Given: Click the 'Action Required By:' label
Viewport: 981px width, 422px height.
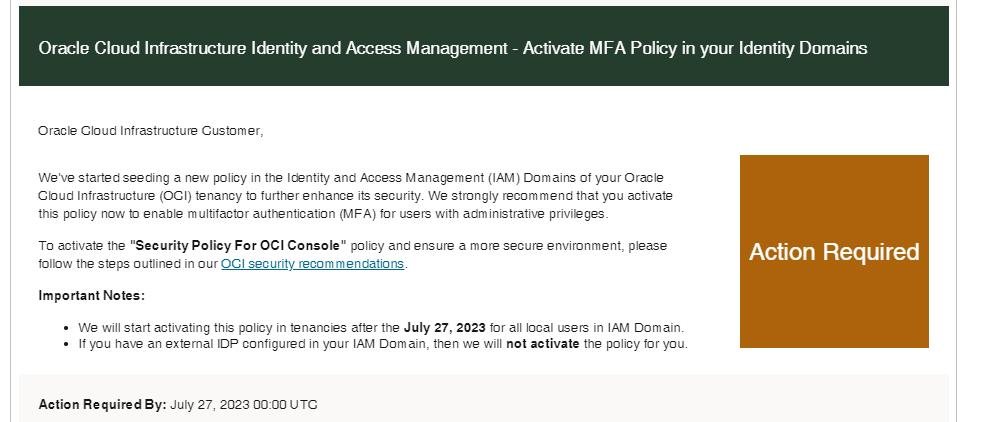Looking at the screenshot, I should tap(102, 405).
